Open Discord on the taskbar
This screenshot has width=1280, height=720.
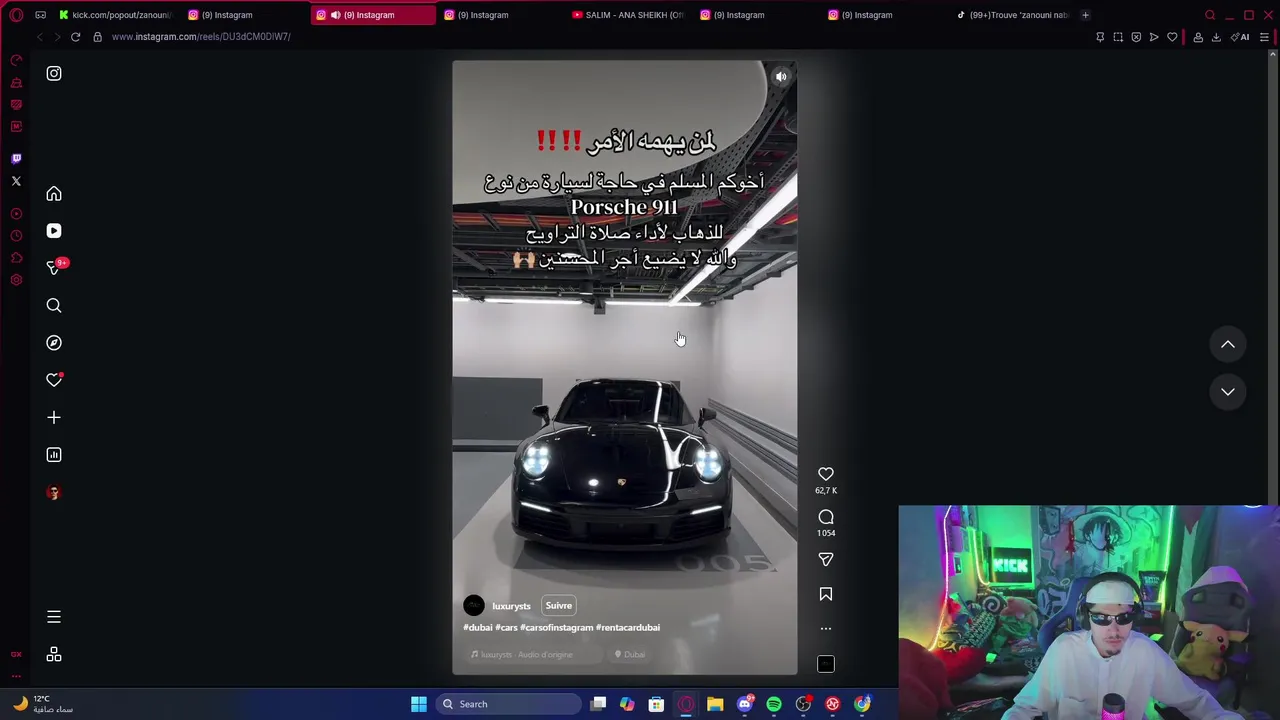[x=744, y=704]
